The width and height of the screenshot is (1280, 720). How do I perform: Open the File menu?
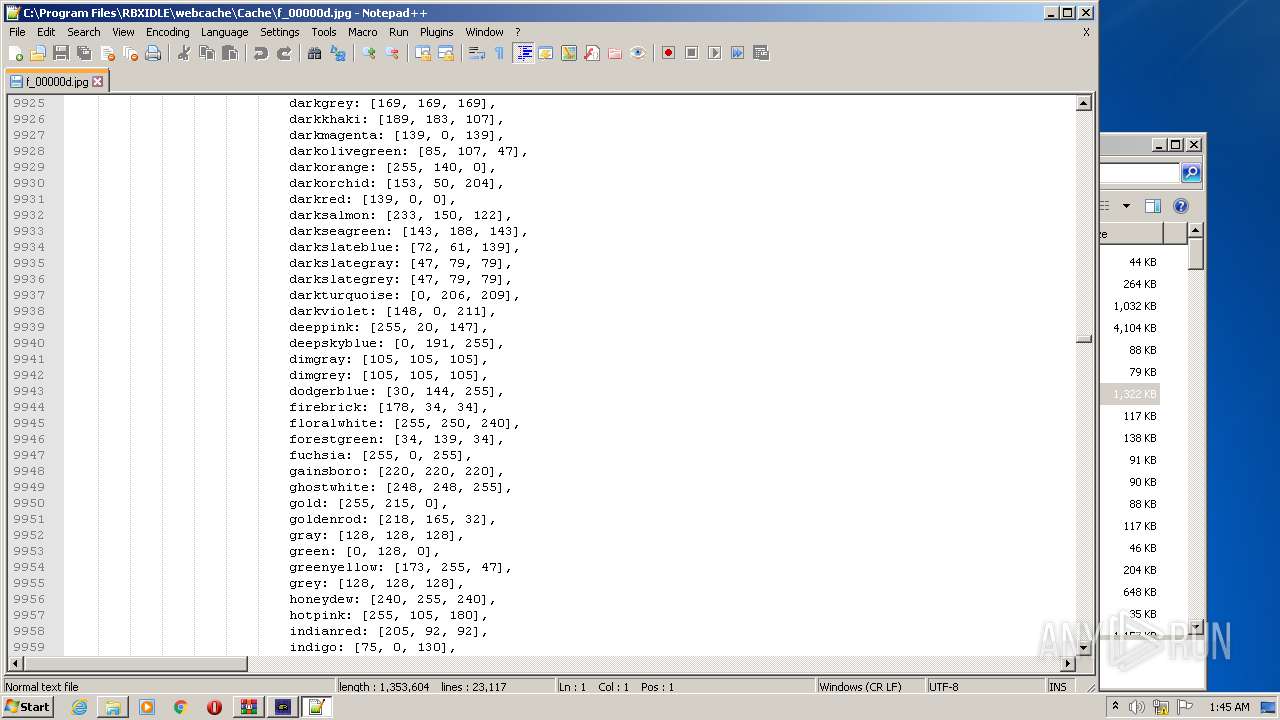click(x=17, y=32)
